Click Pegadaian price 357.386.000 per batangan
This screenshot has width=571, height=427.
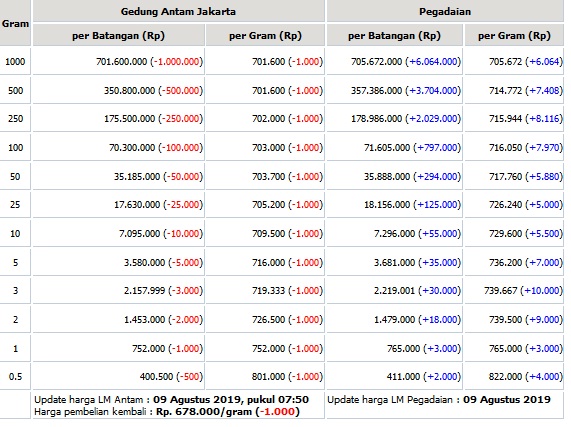tap(377, 91)
